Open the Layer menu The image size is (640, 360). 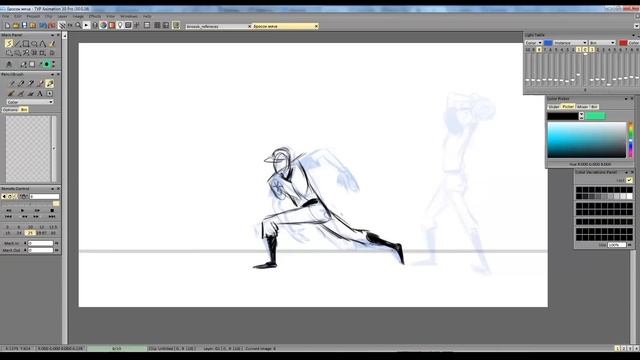click(x=62, y=16)
